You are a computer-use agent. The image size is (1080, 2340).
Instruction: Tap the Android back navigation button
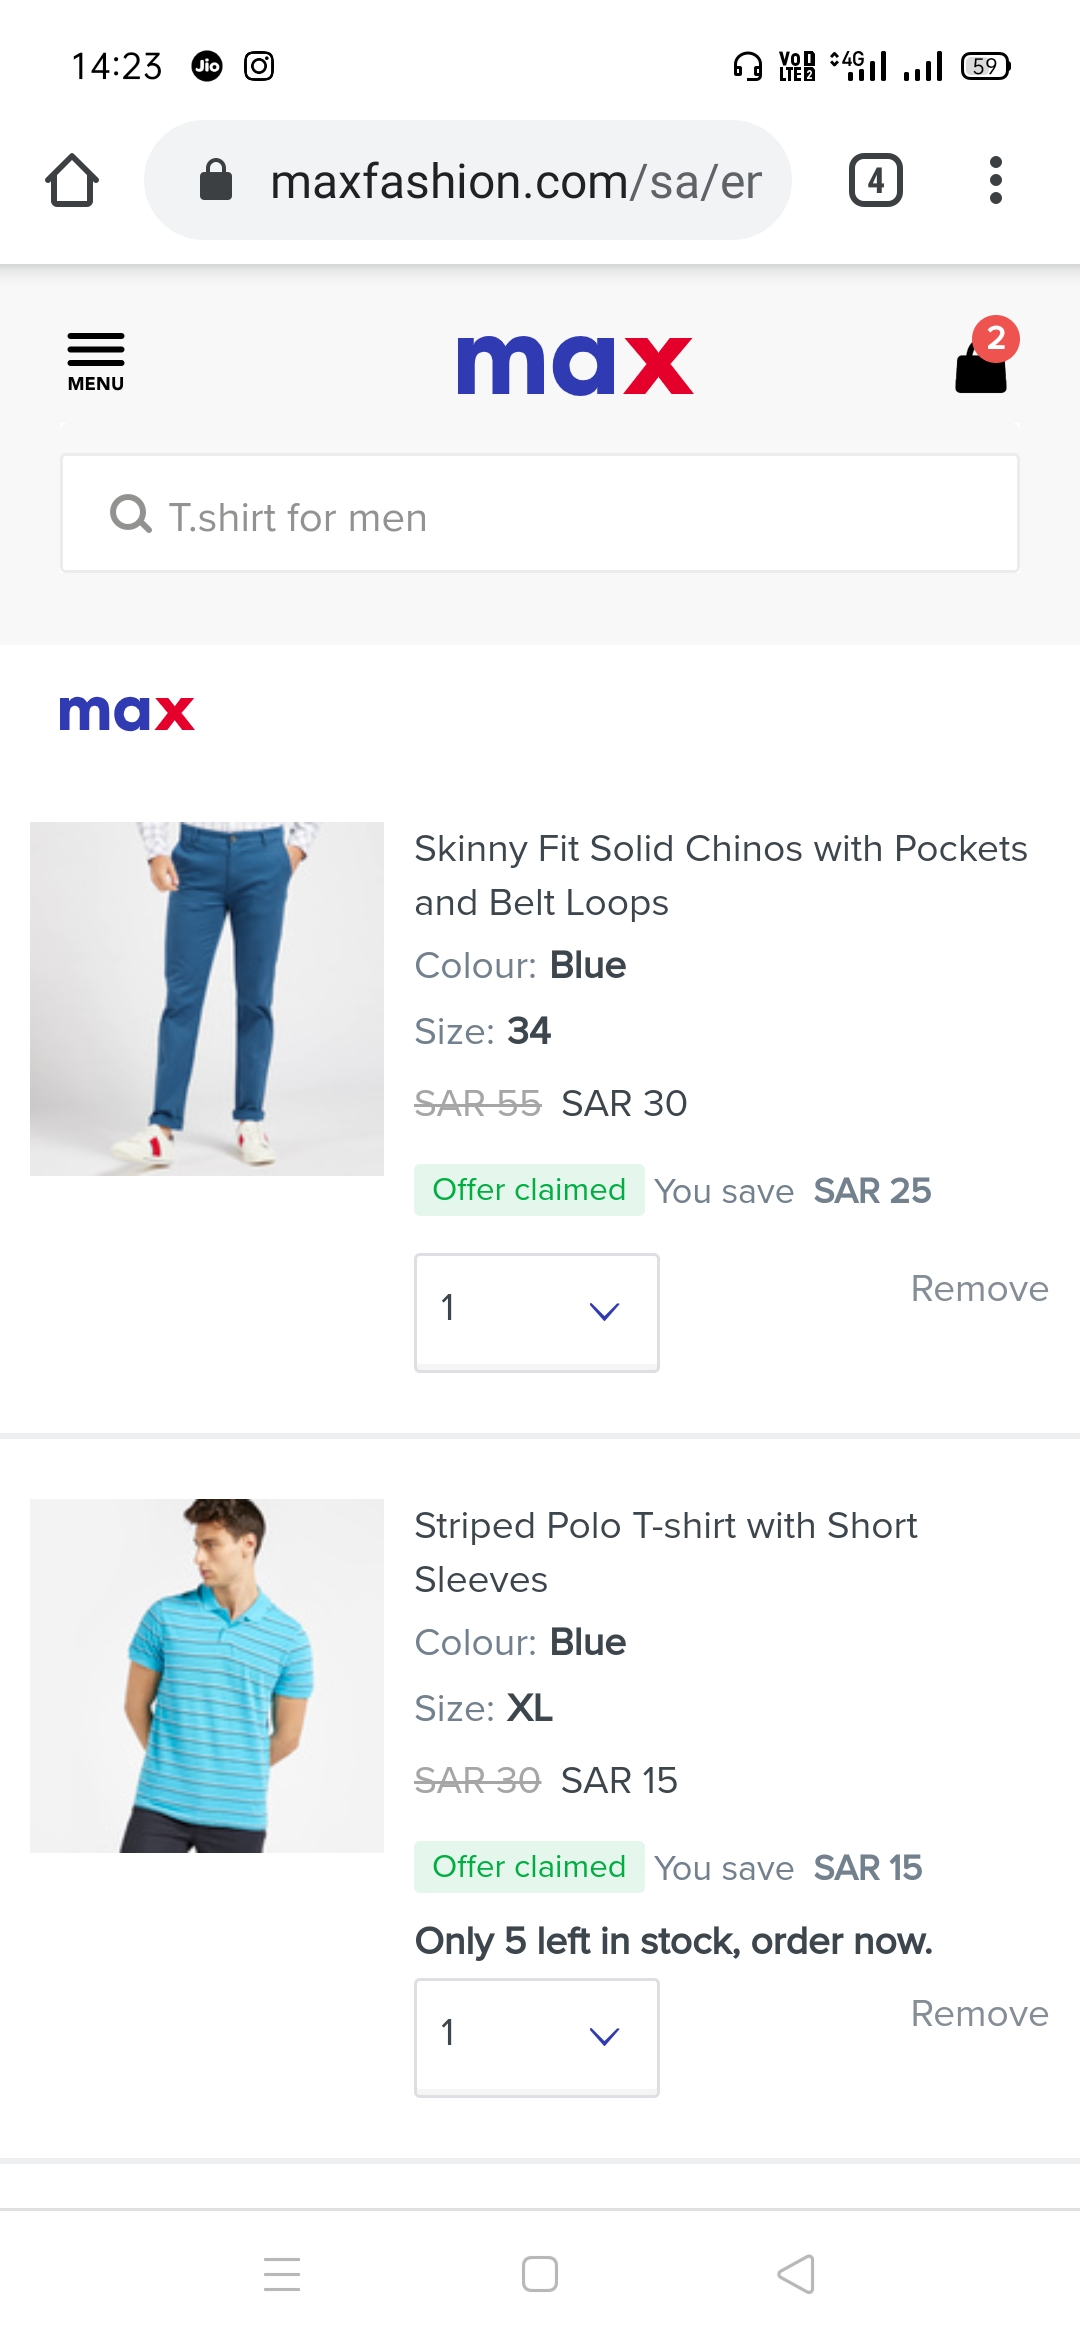(x=796, y=2274)
